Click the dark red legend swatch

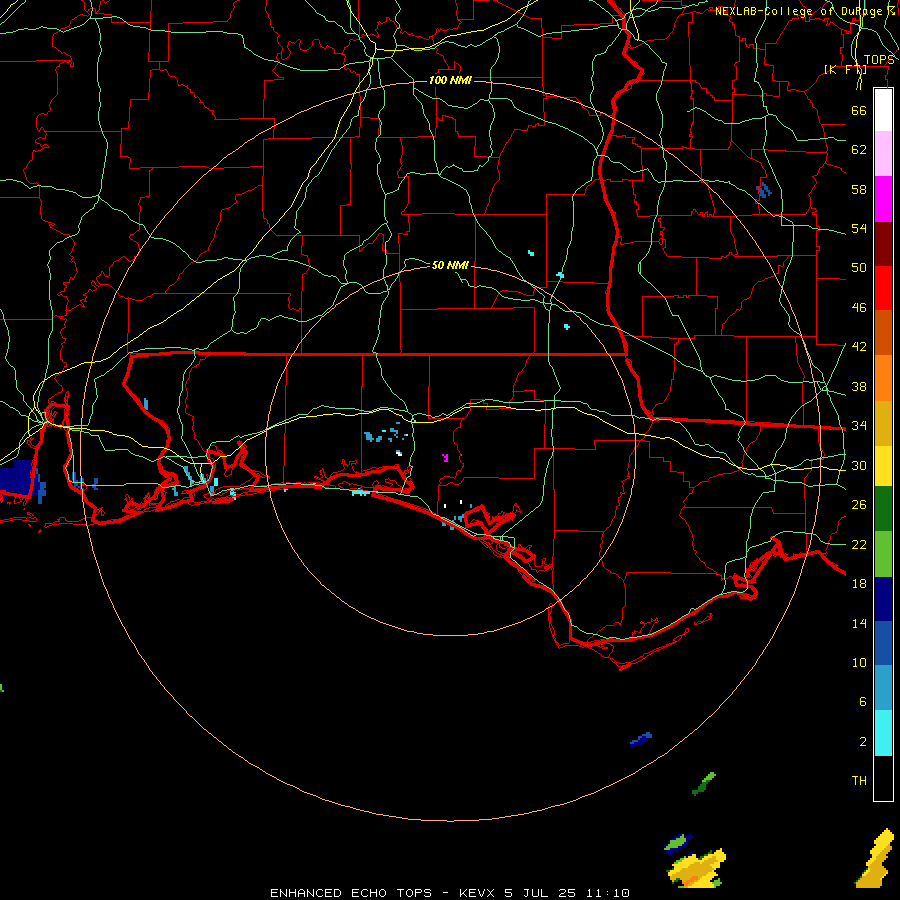[x=883, y=243]
